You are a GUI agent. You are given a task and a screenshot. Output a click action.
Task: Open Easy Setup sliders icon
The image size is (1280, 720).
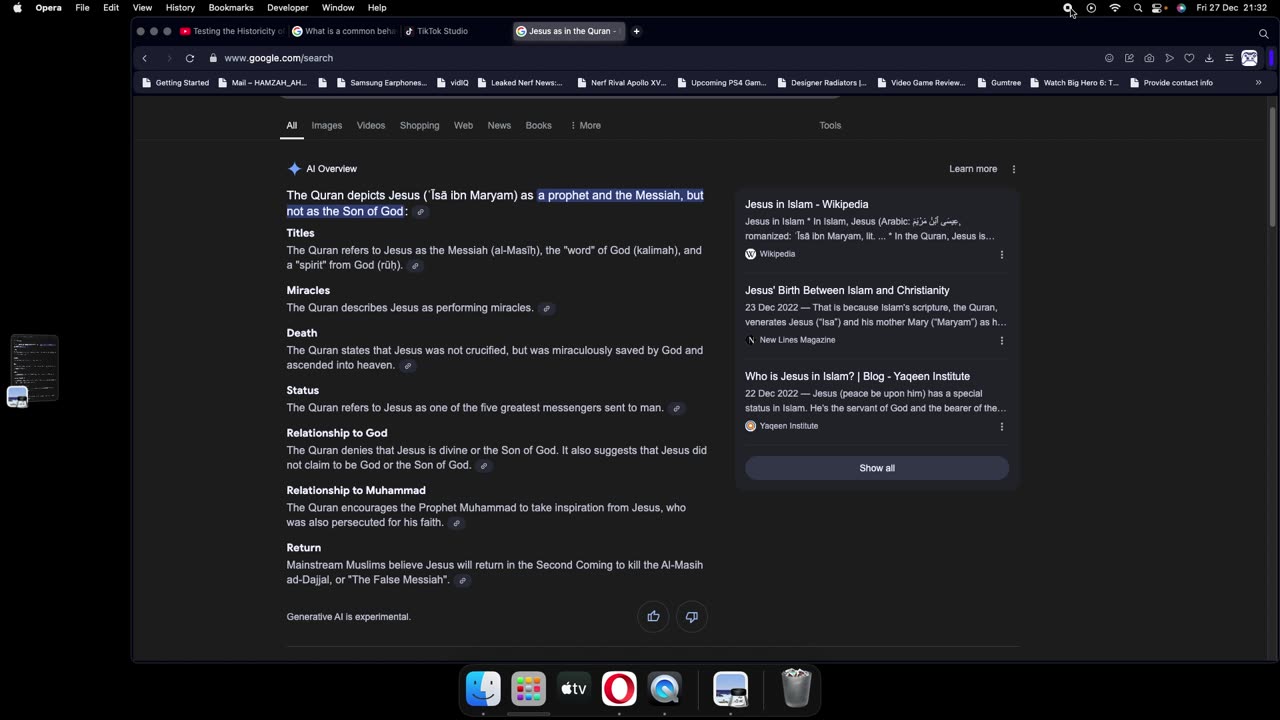pos(1229,58)
